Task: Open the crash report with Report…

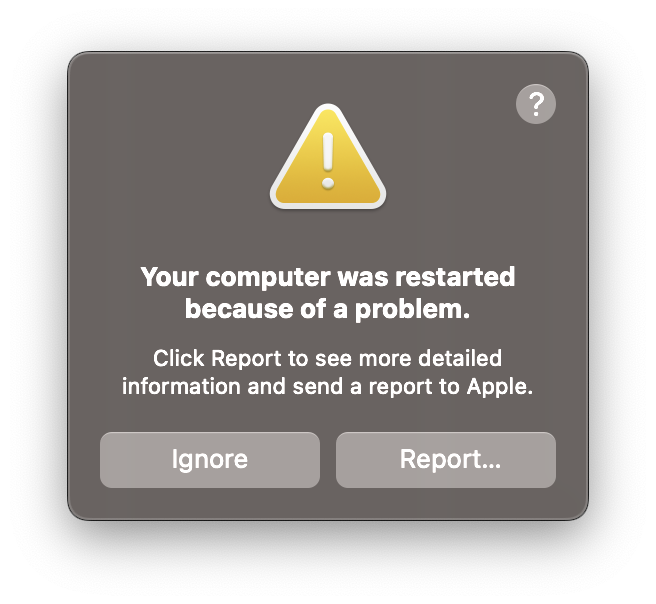Action: (446, 460)
